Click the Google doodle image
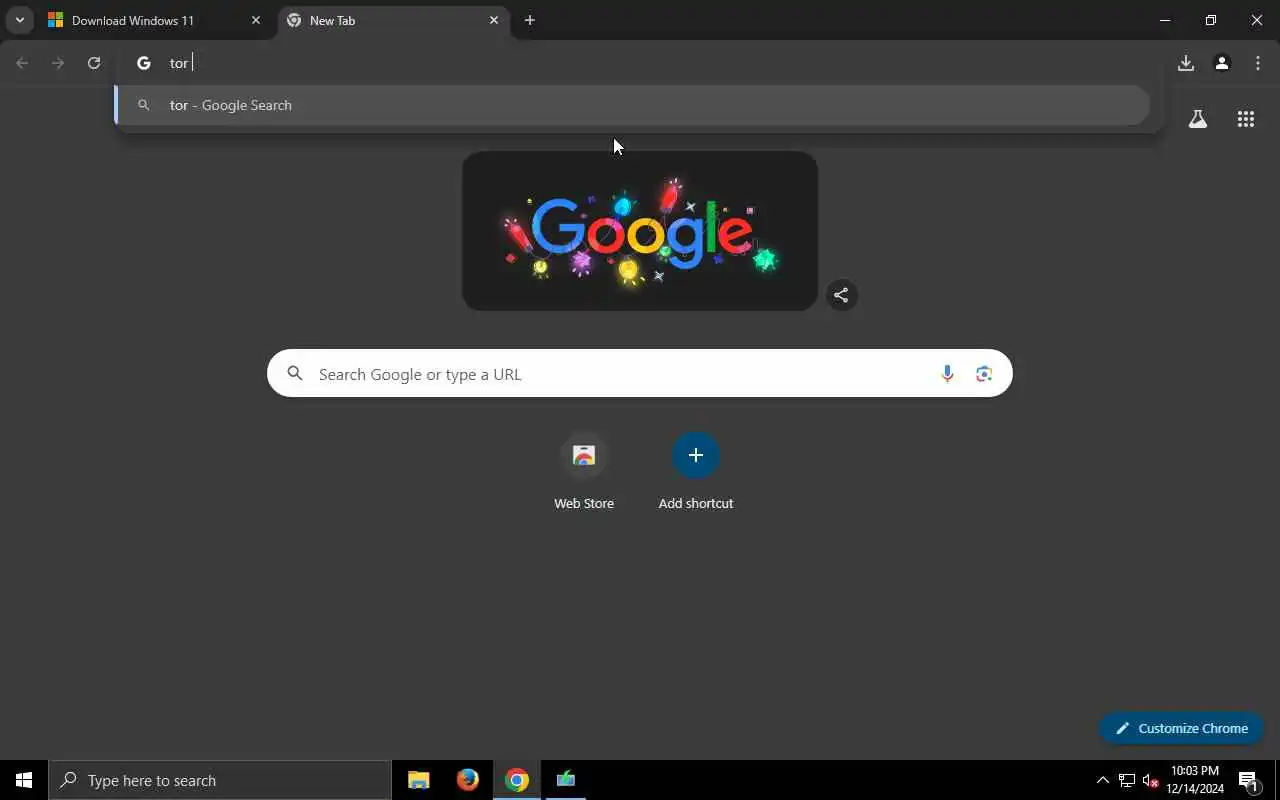 pos(640,231)
